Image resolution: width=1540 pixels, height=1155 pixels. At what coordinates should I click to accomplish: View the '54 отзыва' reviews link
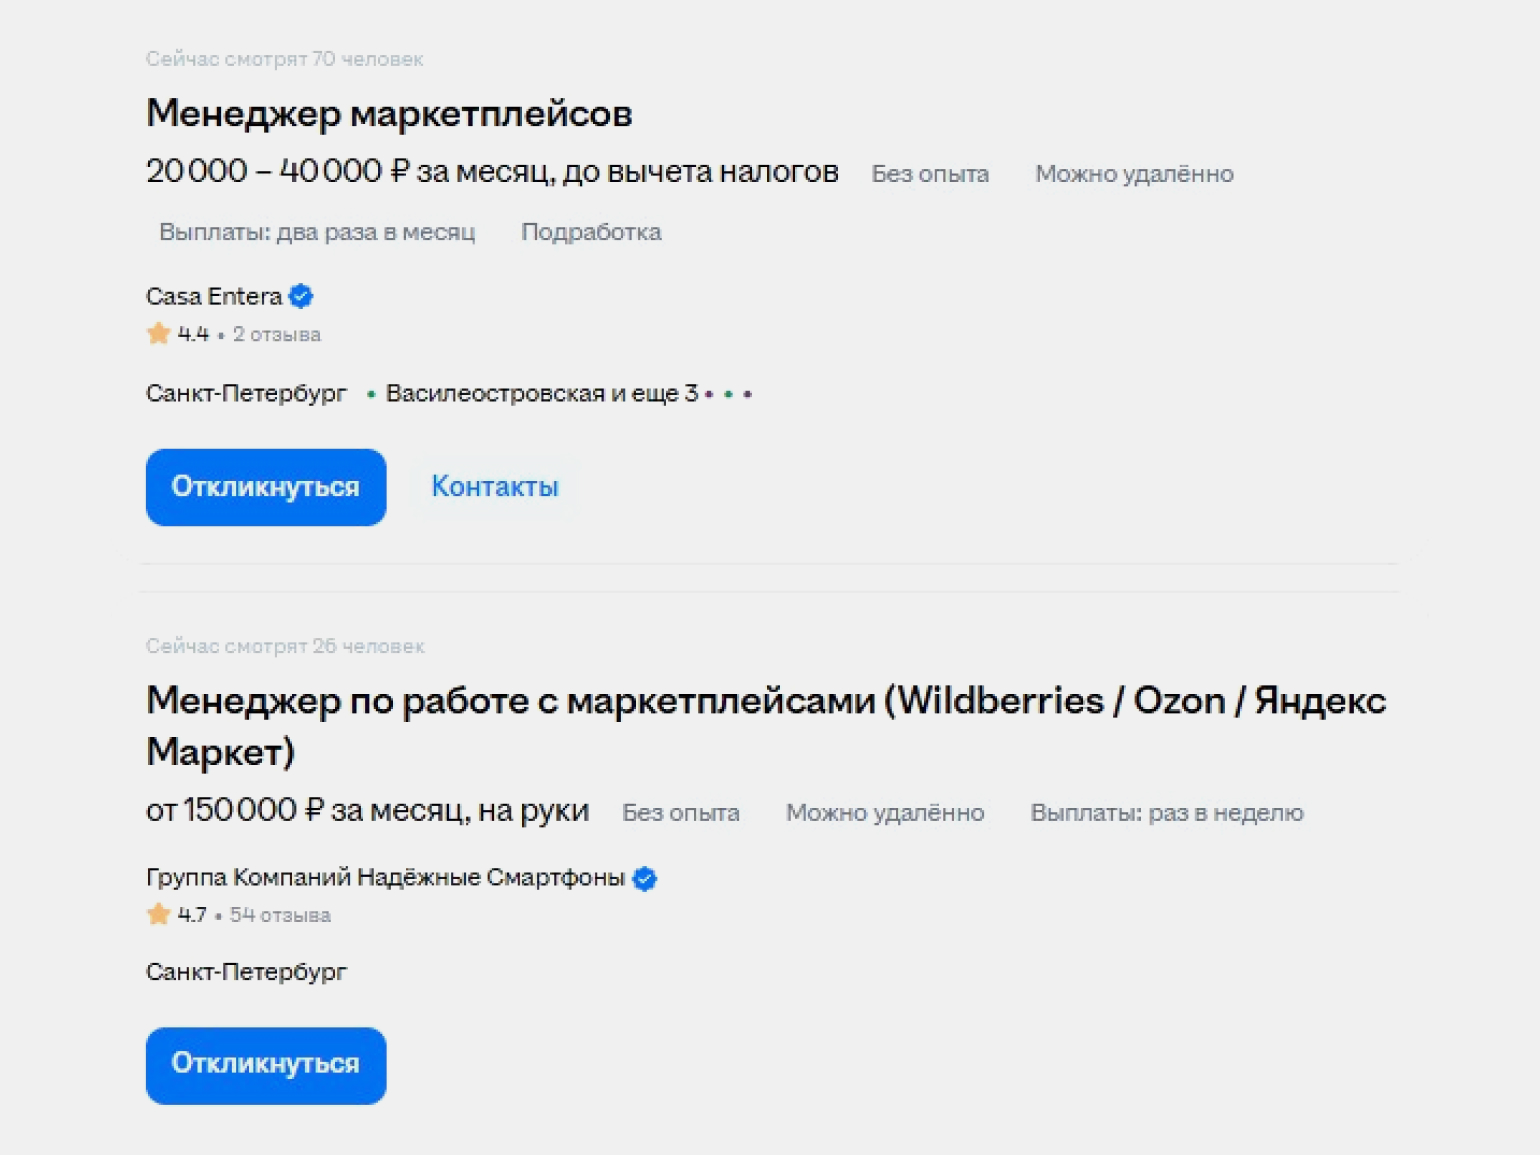click(280, 915)
